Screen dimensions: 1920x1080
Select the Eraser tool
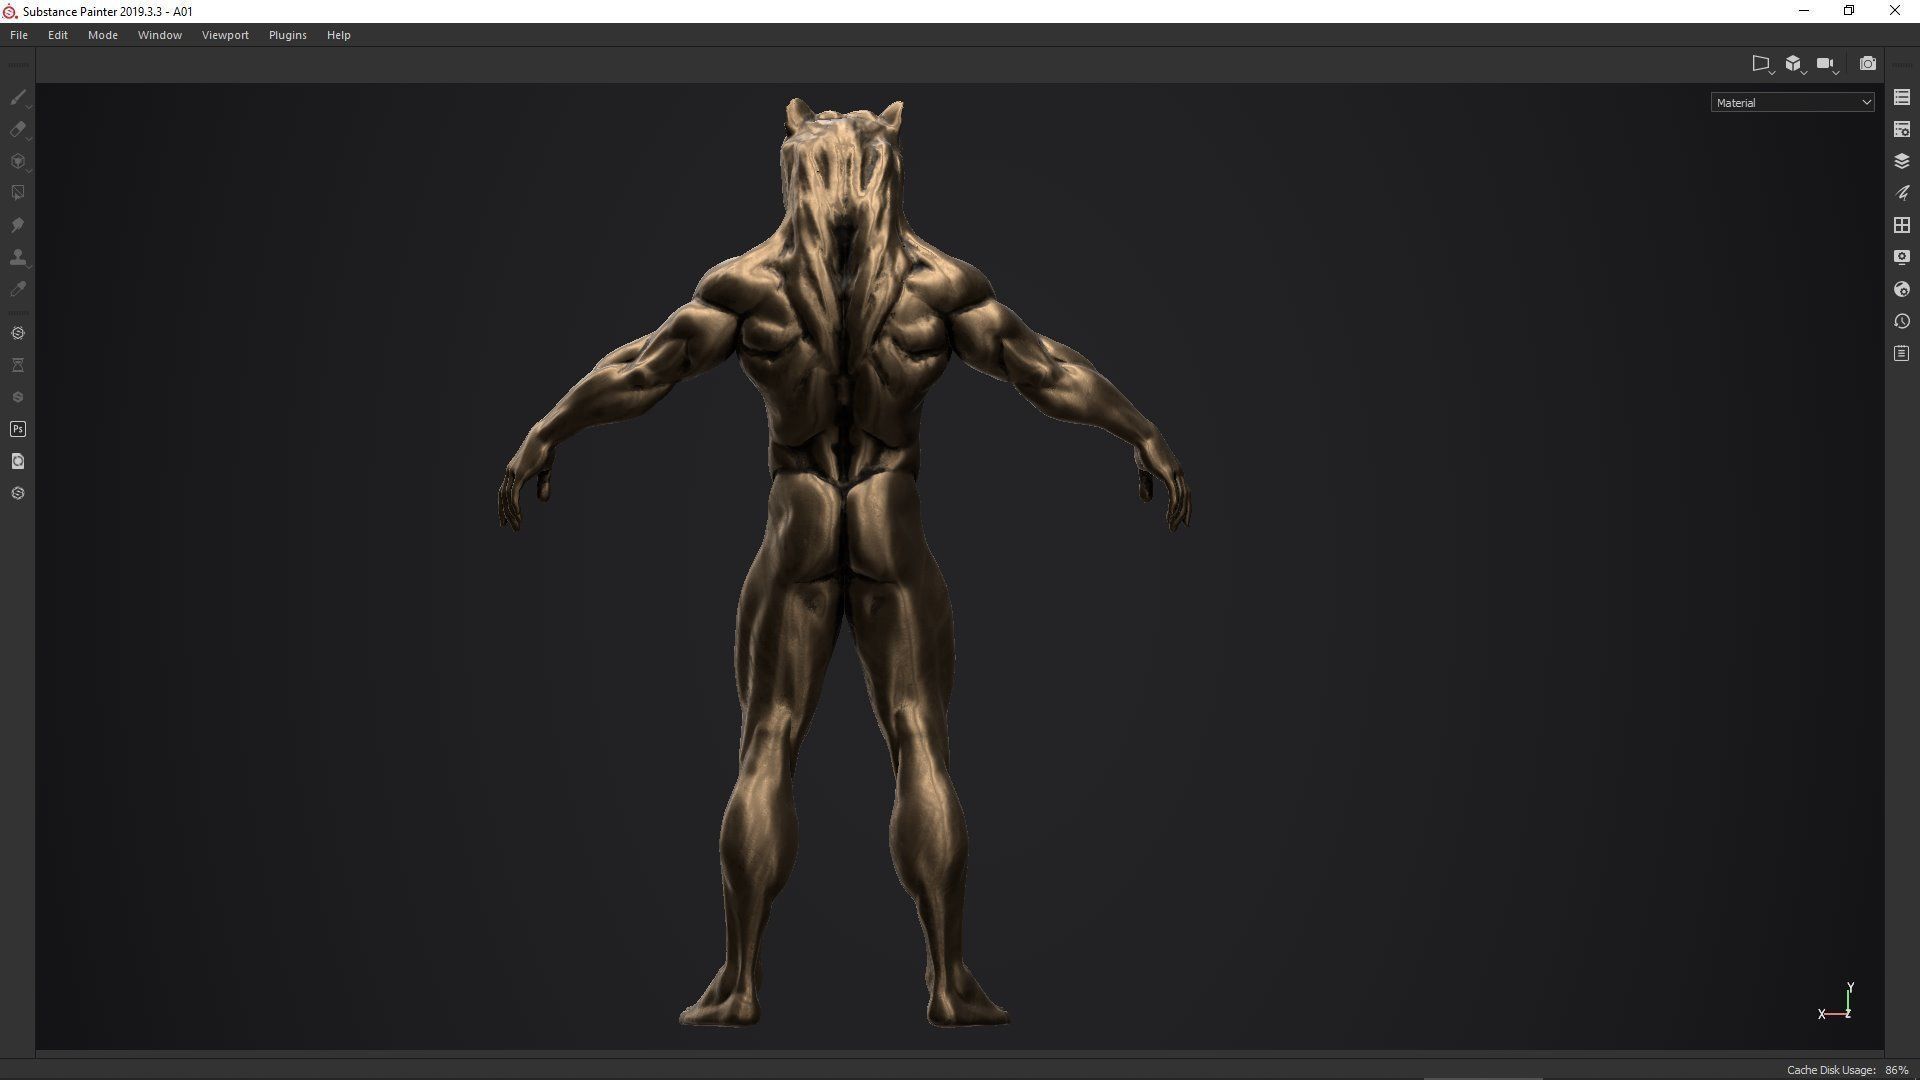click(18, 129)
